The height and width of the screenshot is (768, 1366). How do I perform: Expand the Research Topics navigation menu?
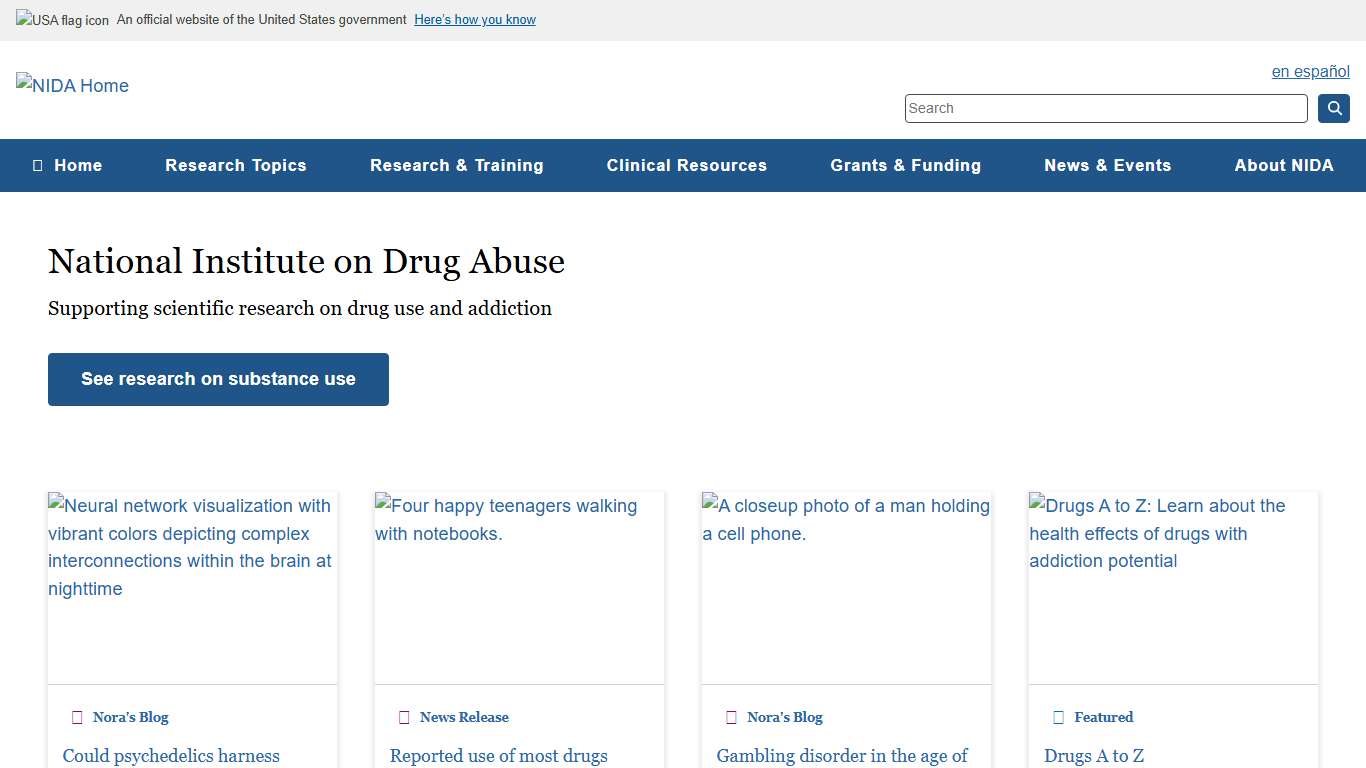[236, 165]
